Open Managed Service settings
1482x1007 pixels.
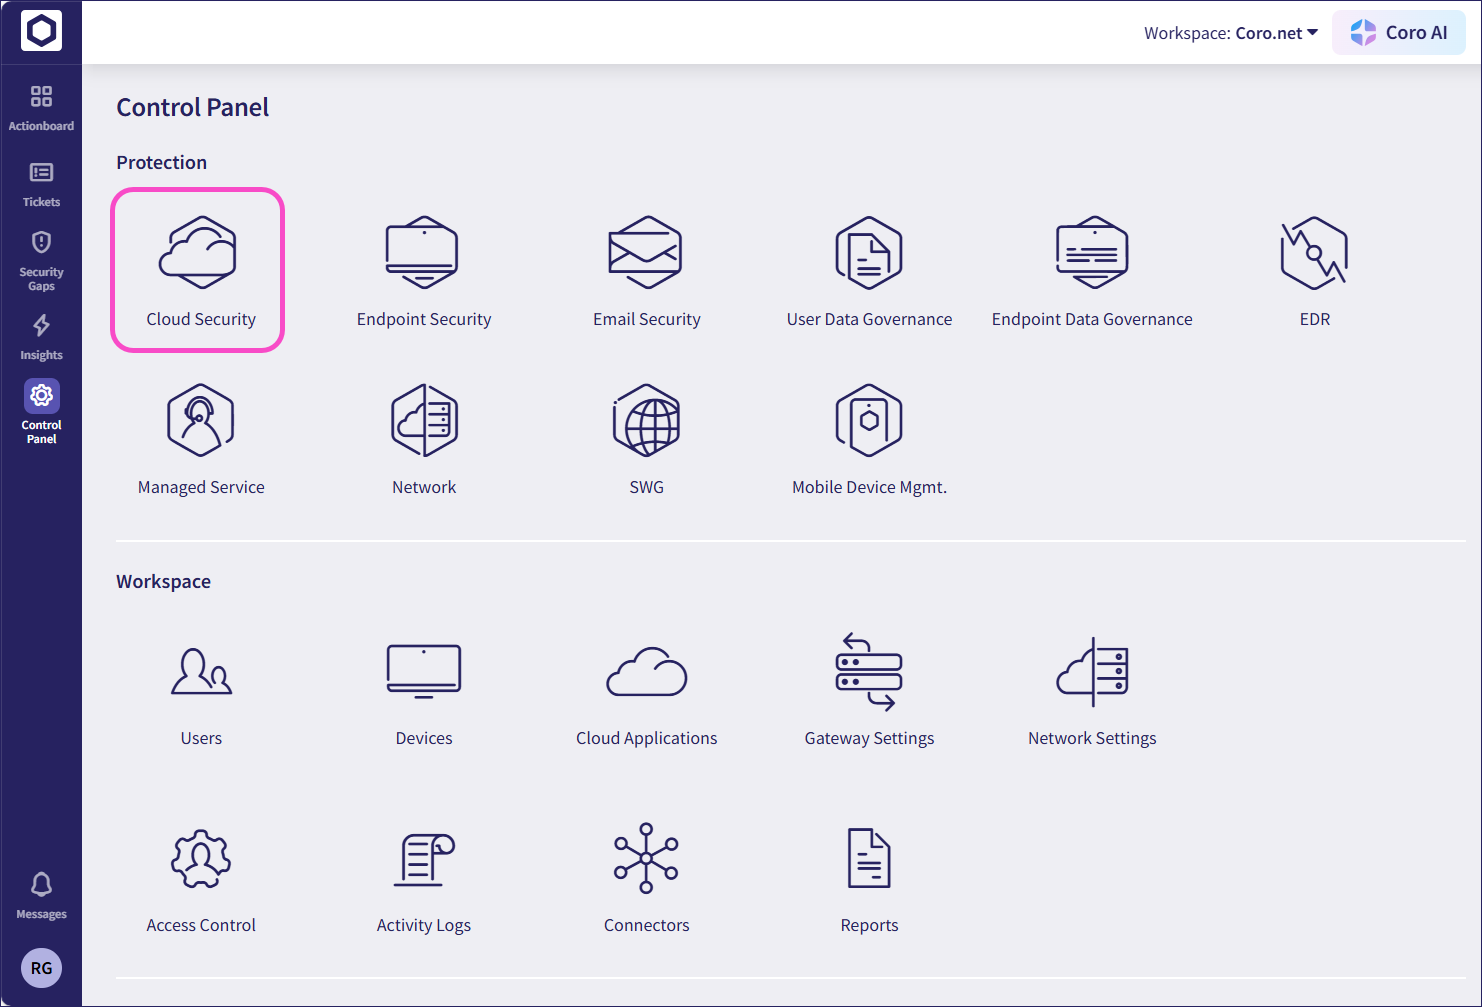tap(200, 437)
